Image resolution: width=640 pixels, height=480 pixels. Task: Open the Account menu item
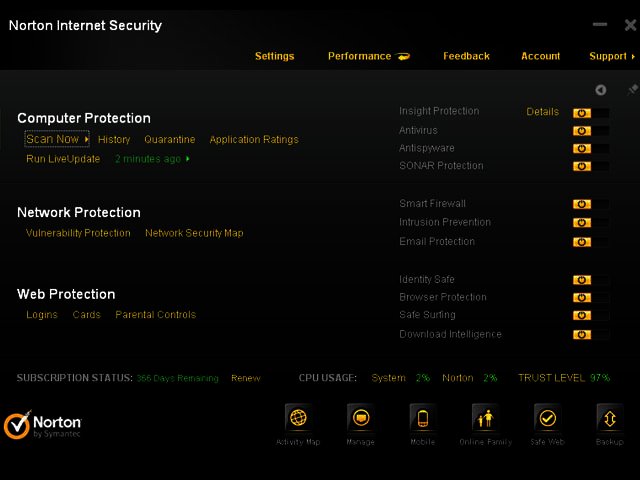tap(540, 56)
